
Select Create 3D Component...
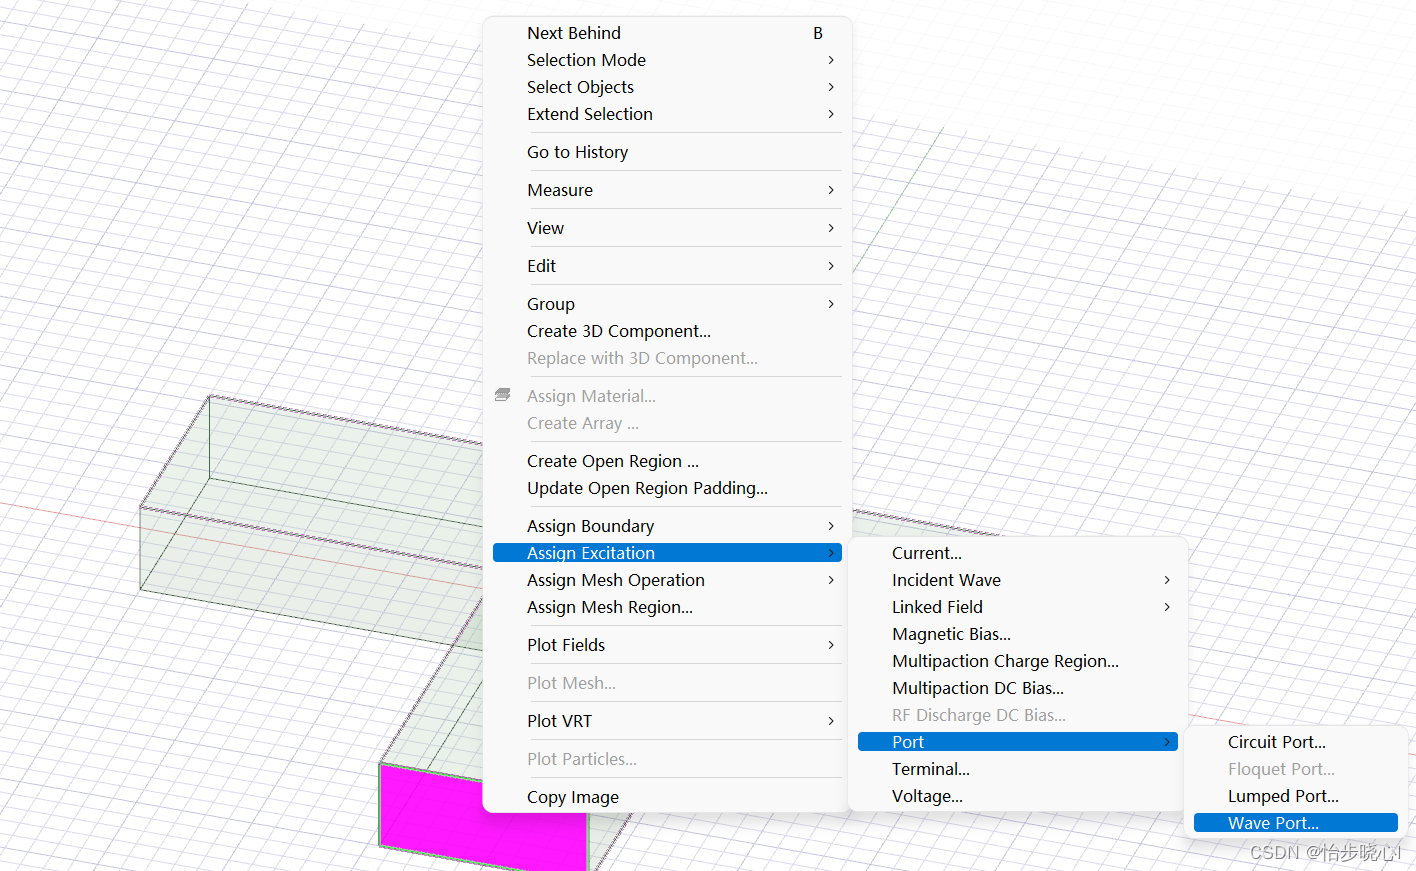(667, 331)
